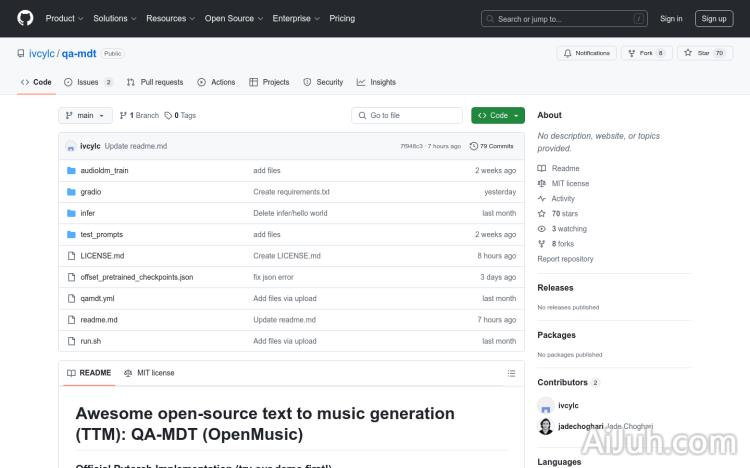750x468 pixels.
Task: Open the LICENSE.md file
Action: point(102,256)
